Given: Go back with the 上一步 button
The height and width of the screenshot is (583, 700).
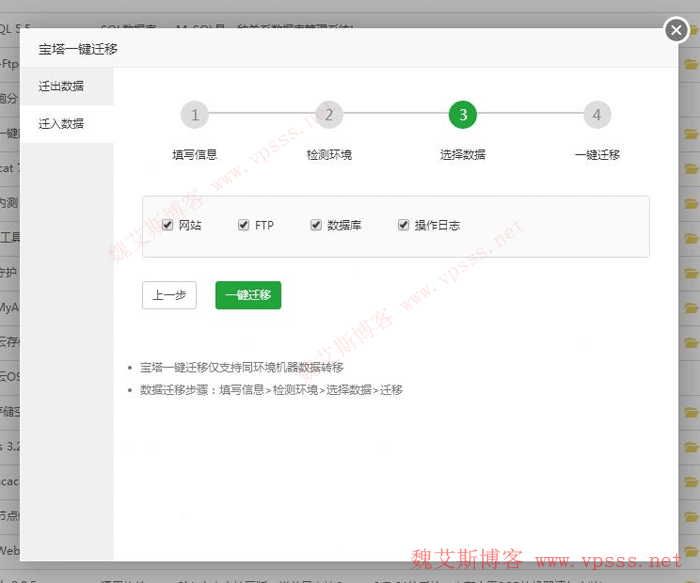Looking at the screenshot, I should pos(169,295).
